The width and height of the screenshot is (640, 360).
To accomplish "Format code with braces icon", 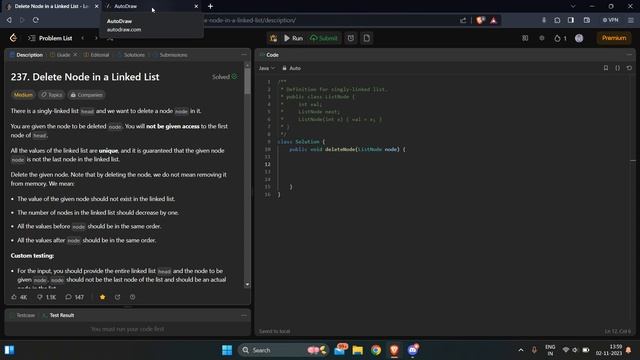I will click(618, 68).
